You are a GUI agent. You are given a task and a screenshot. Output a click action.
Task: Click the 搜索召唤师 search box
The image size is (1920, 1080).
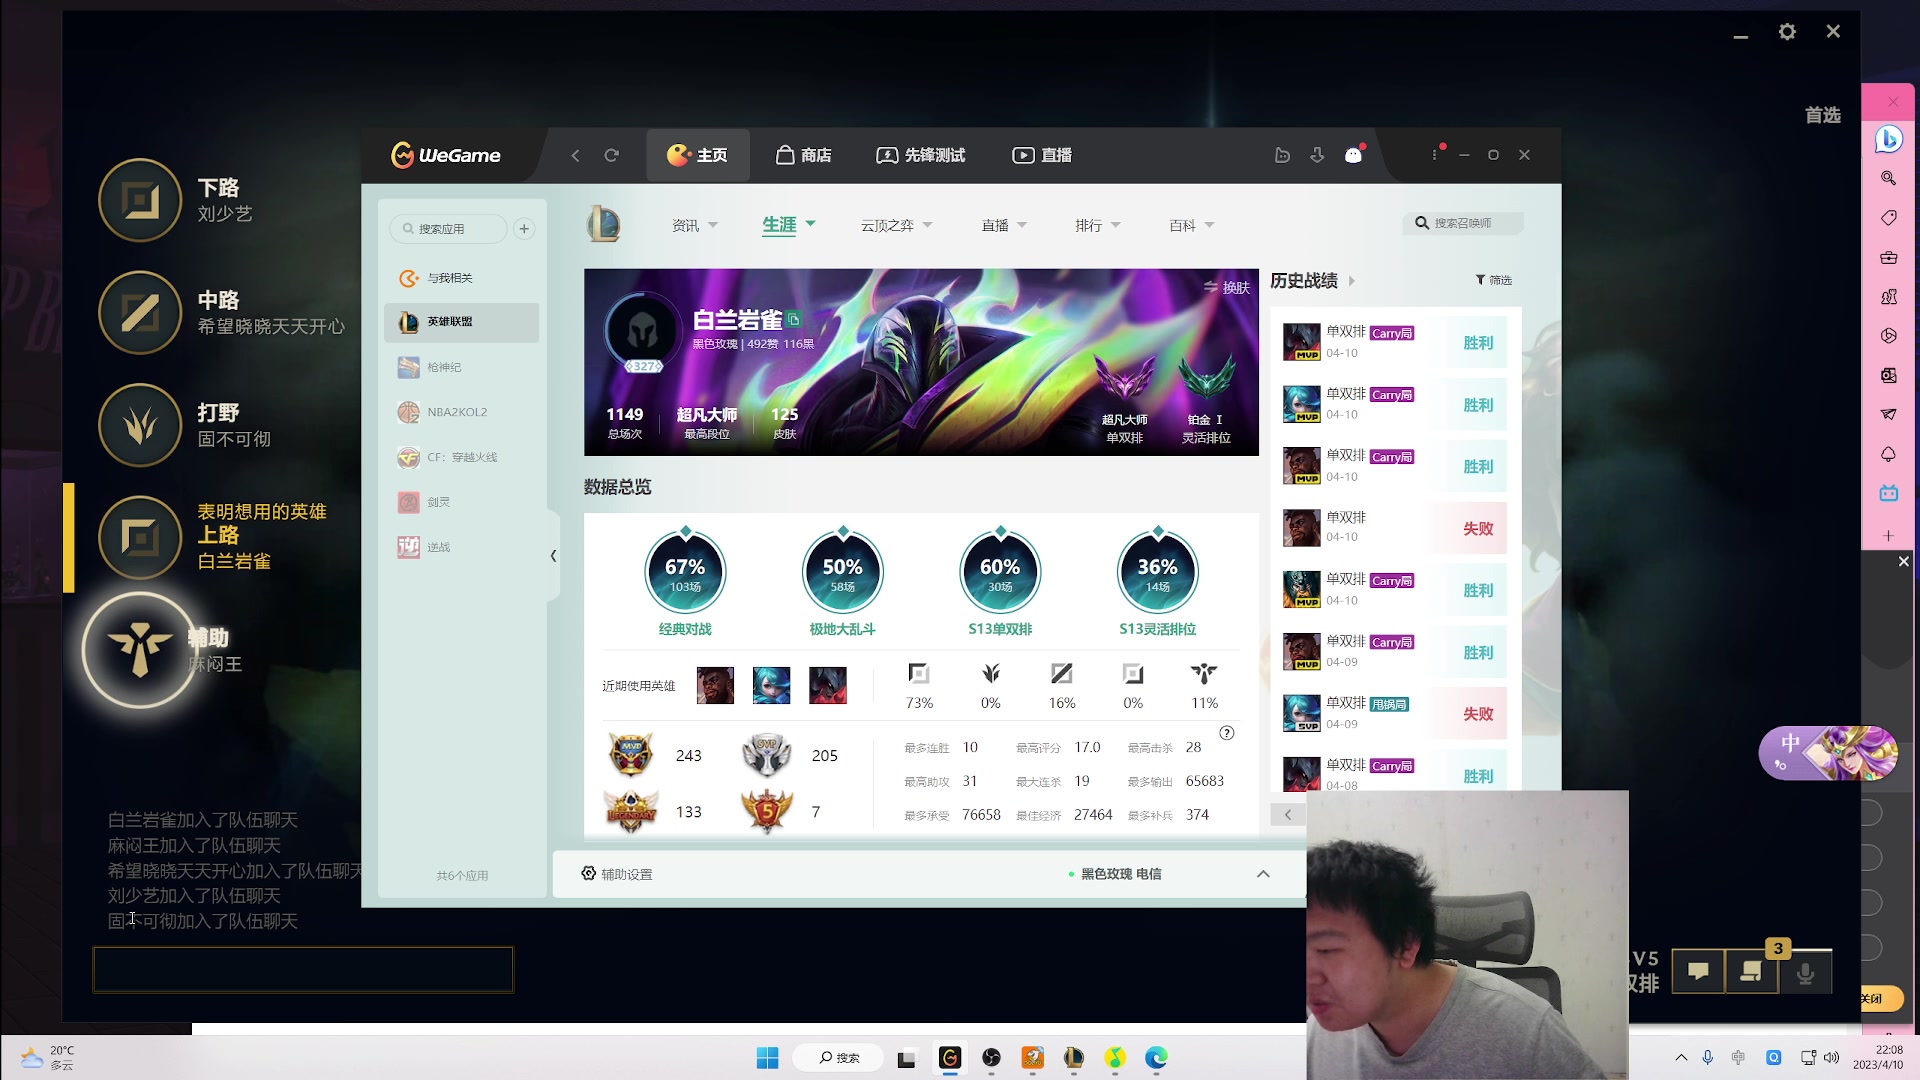click(x=1463, y=223)
